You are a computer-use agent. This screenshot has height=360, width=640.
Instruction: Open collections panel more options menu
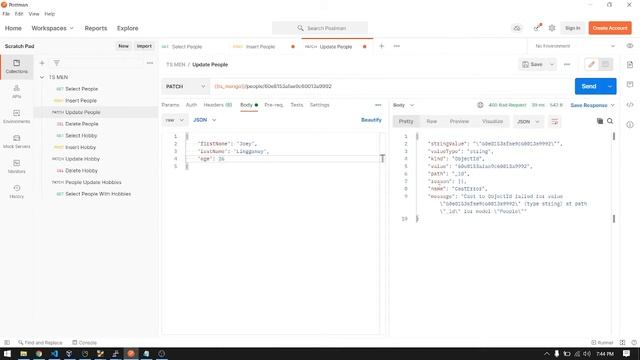click(150, 63)
